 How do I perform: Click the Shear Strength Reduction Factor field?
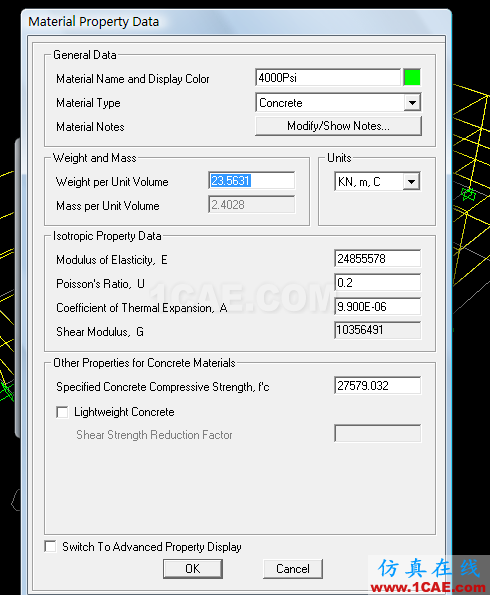pos(377,433)
